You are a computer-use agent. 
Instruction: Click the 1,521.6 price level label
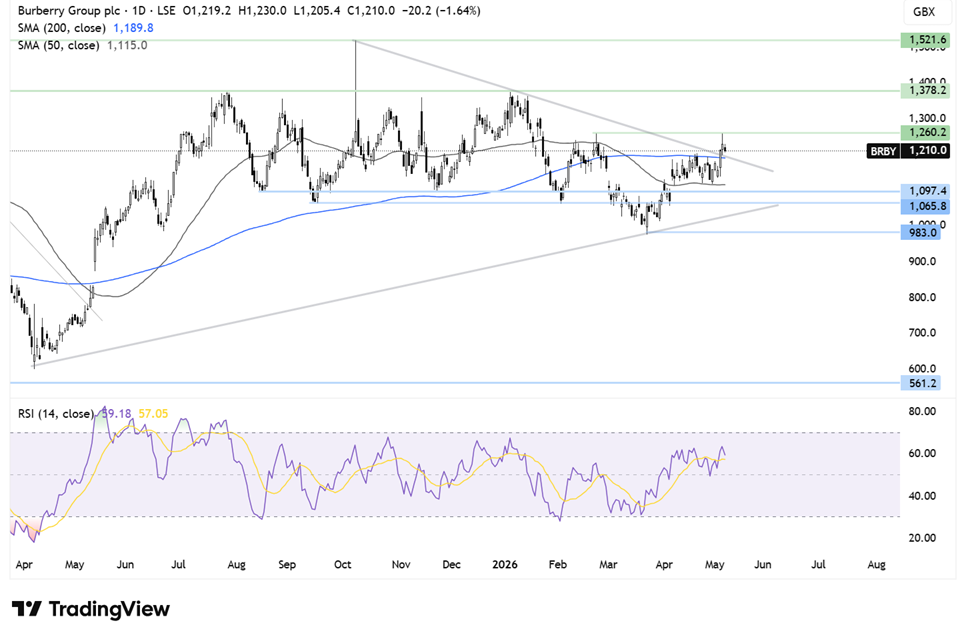click(x=925, y=39)
